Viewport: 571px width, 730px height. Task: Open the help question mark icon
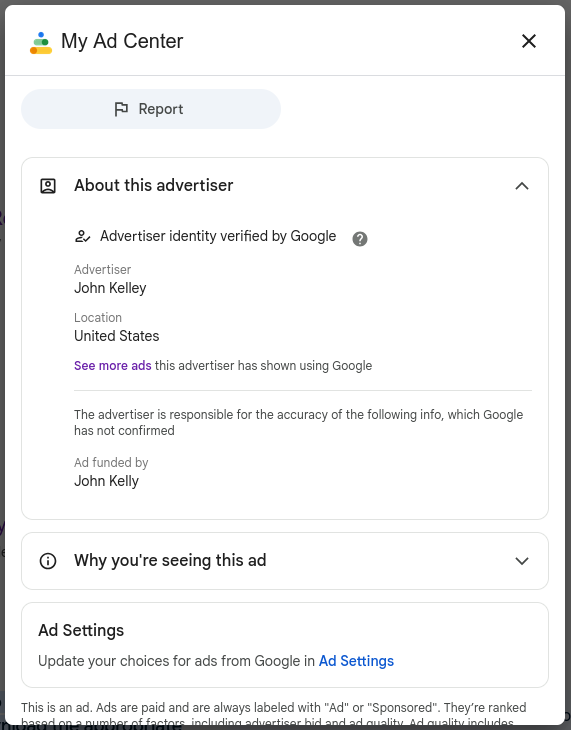pyautogui.click(x=360, y=239)
